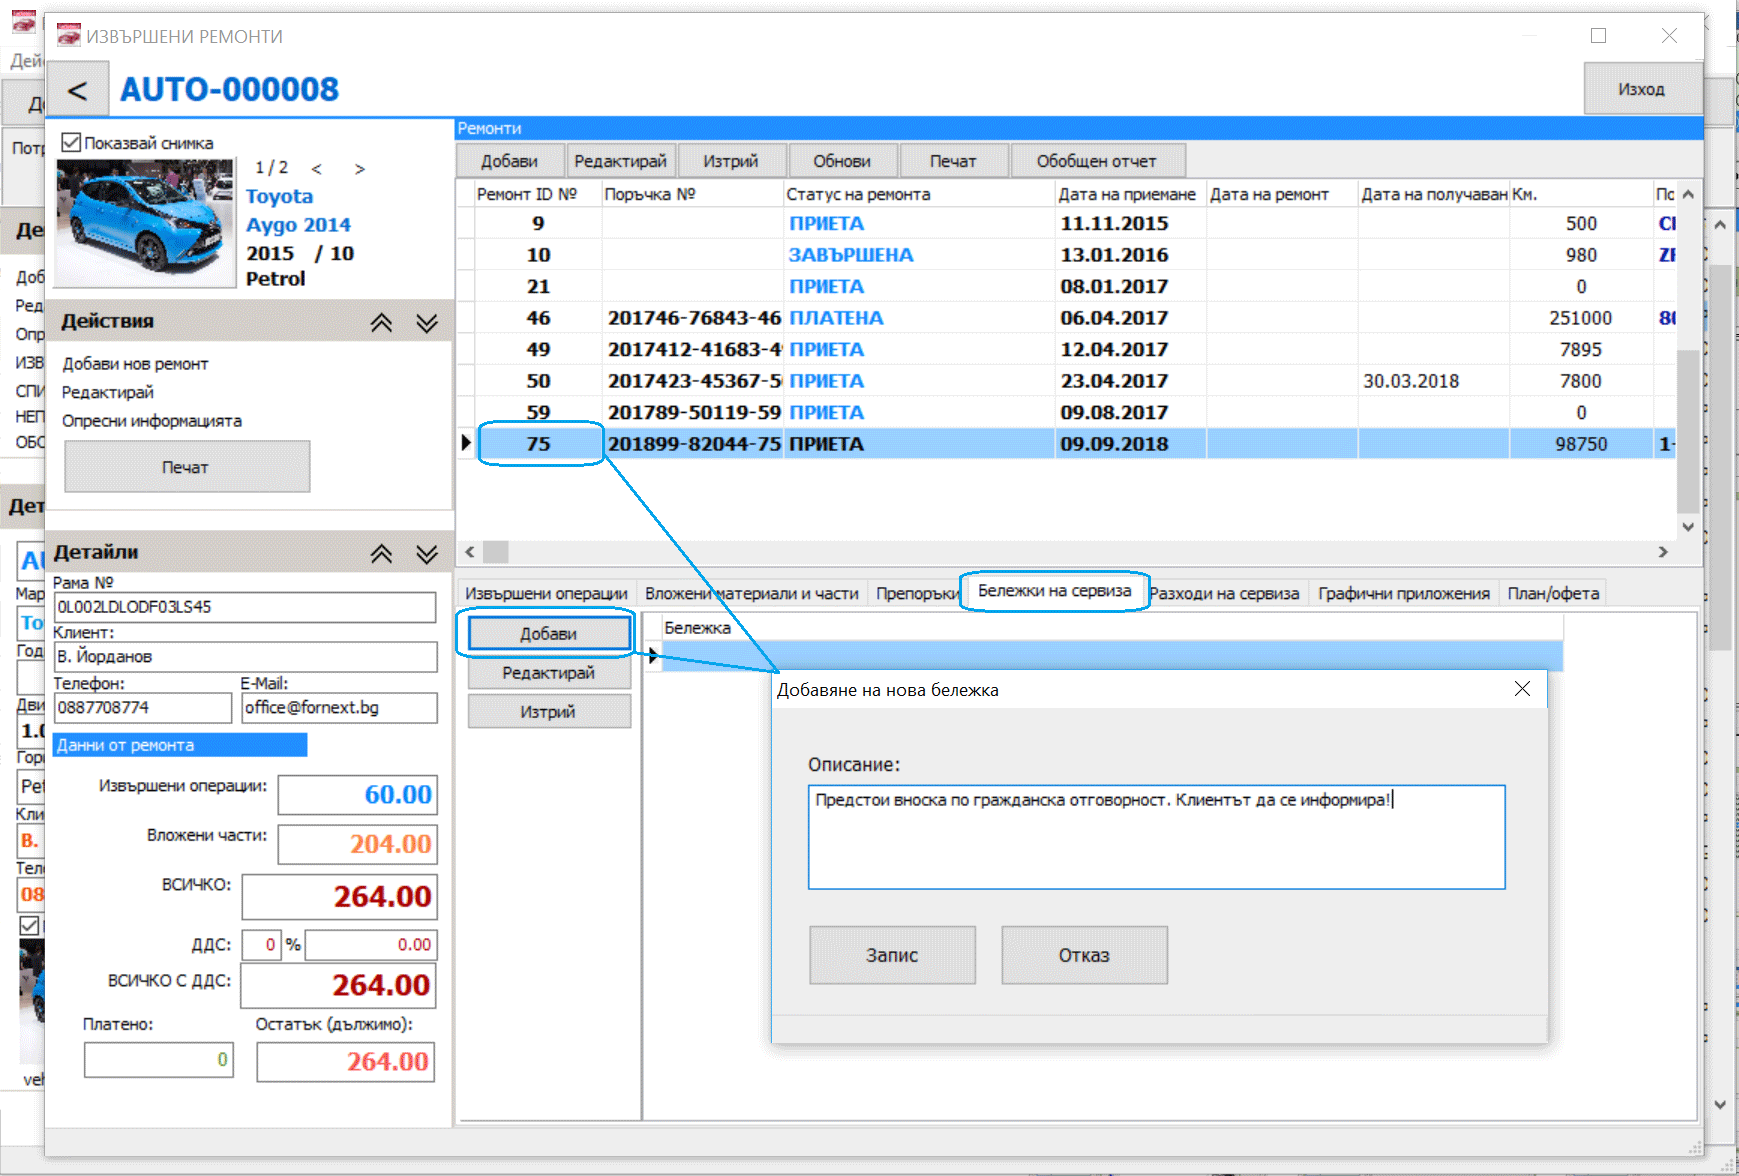Open the Бележки на сервиза tab
The height and width of the screenshot is (1176, 1739).
point(1054,591)
